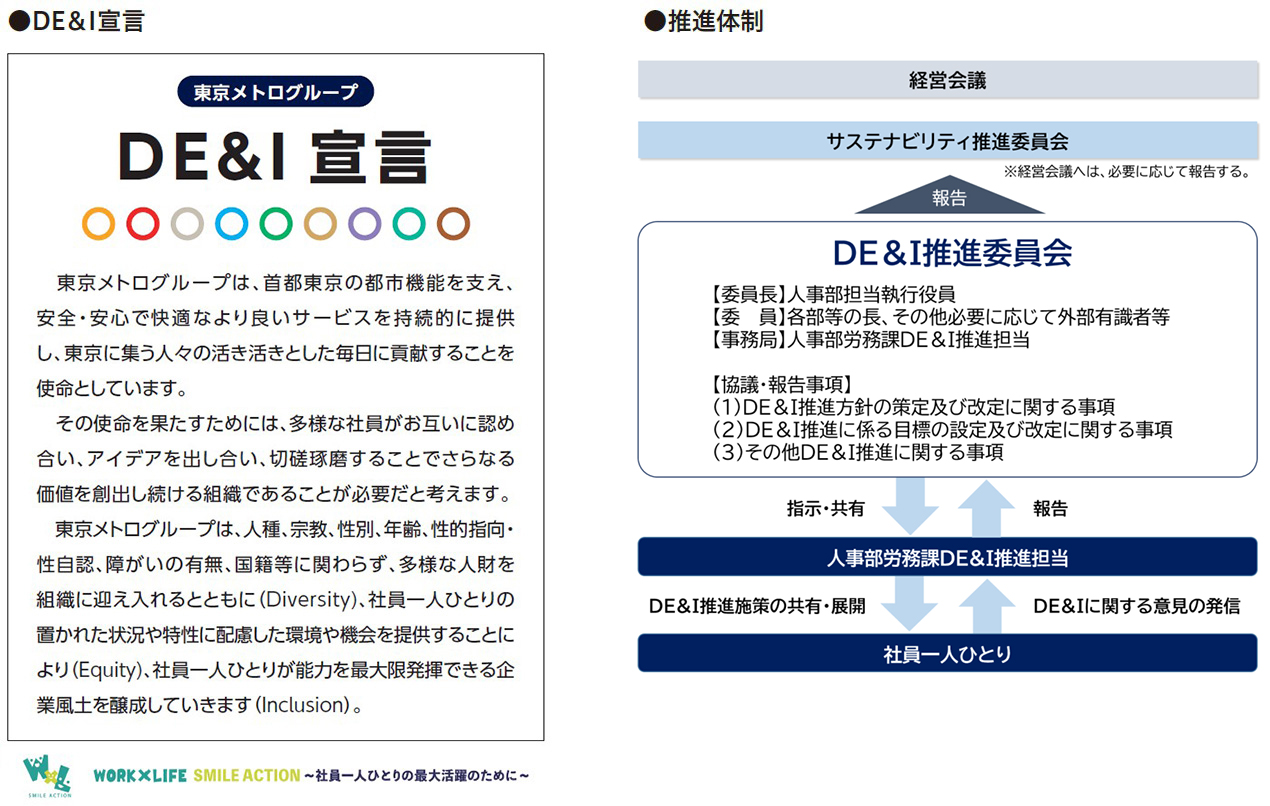The image size is (1270, 806).
Task: Click the dark 報告 triangle above the committee box
Action: click(x=948, y=197)
